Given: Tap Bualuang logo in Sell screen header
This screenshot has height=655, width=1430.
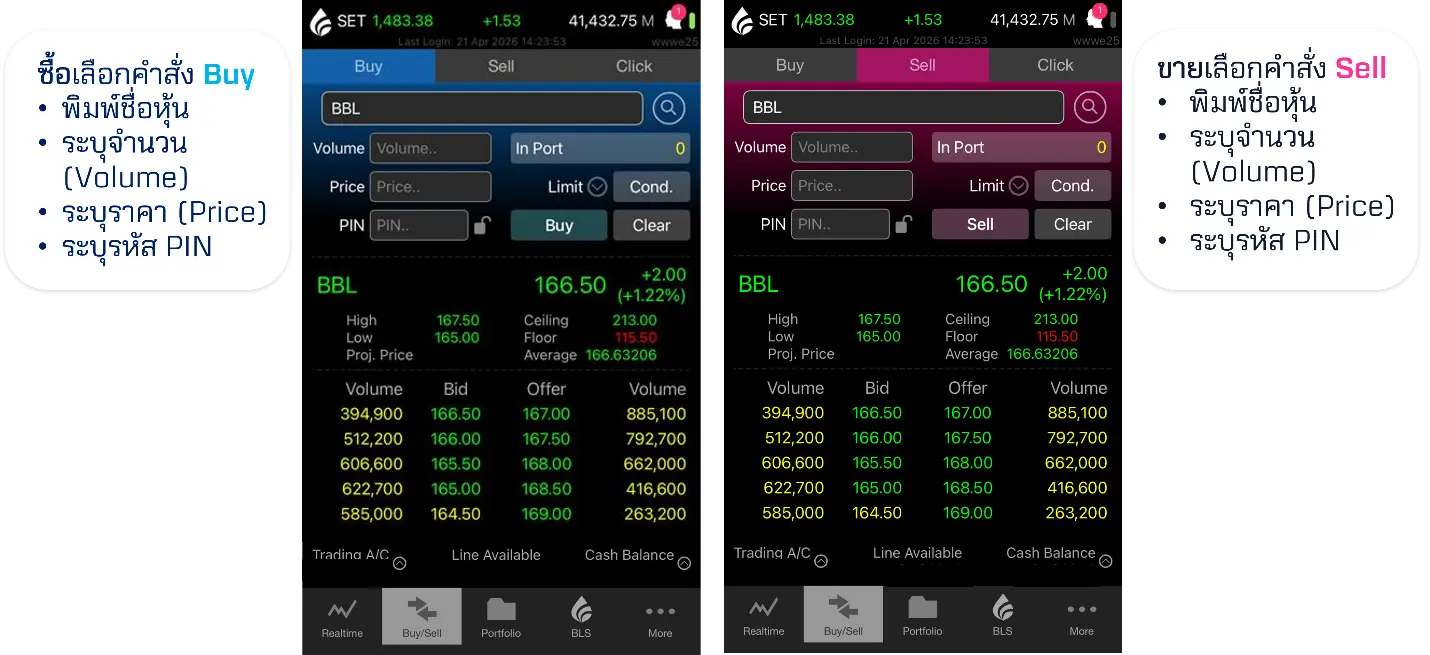Looking at the screenshot, I should coord(742,20).
